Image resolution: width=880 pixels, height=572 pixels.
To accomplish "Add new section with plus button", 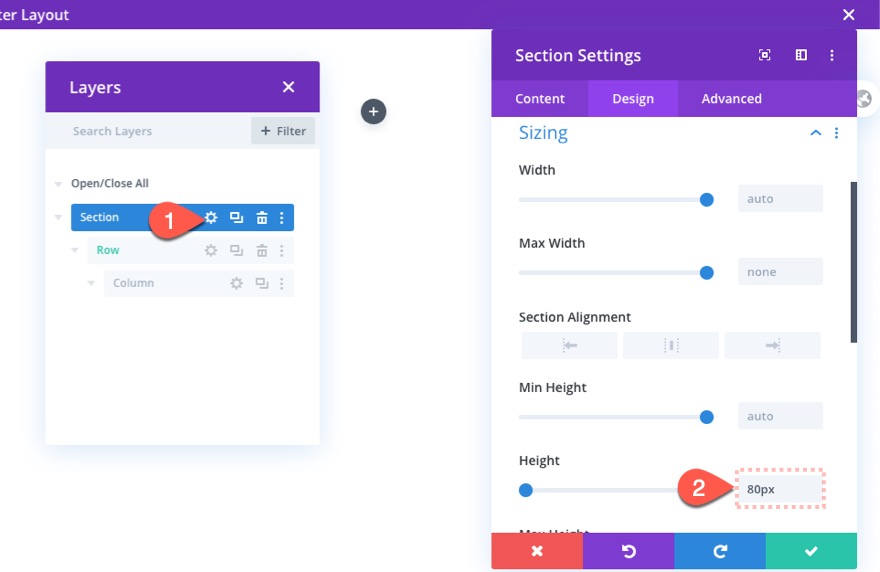I will coord(373,111).
